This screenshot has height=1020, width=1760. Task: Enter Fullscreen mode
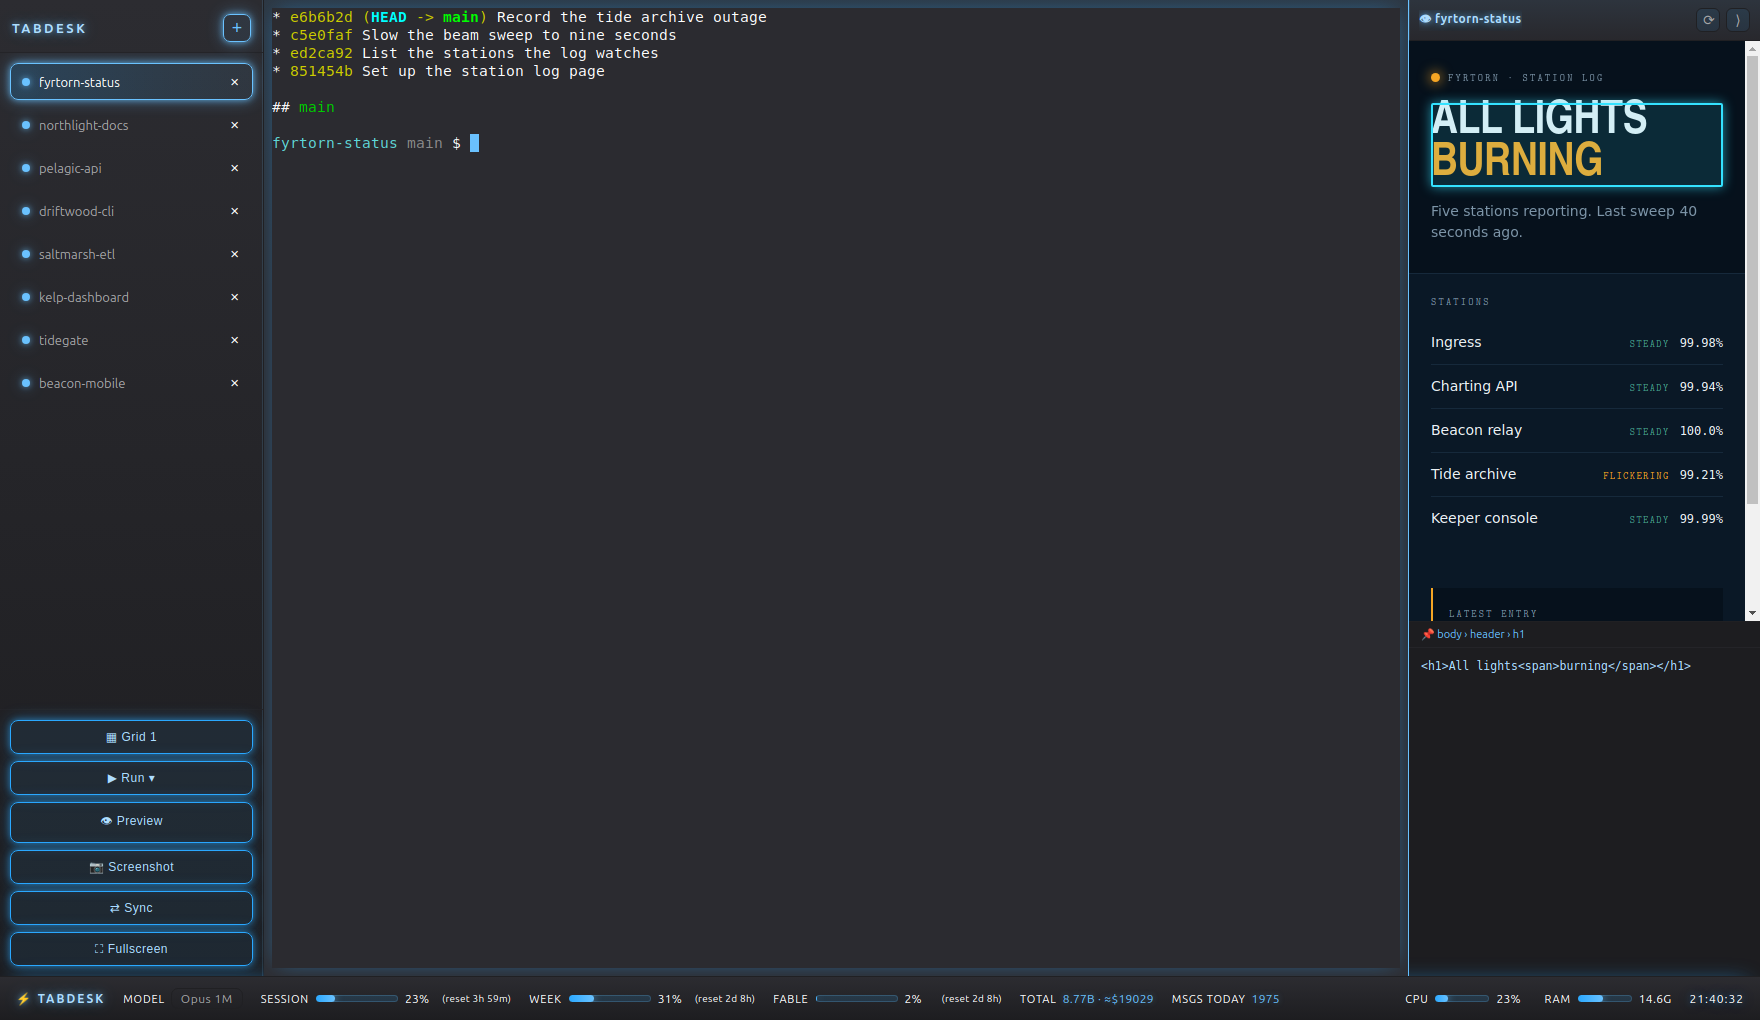pos(131,949)
